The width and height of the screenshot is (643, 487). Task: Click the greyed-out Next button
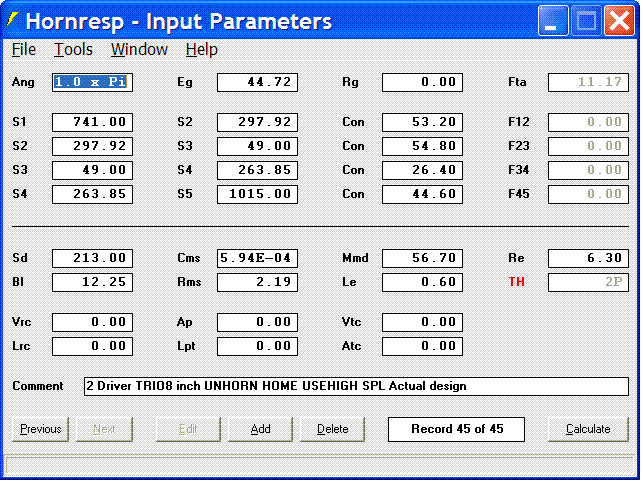(104, 429)
